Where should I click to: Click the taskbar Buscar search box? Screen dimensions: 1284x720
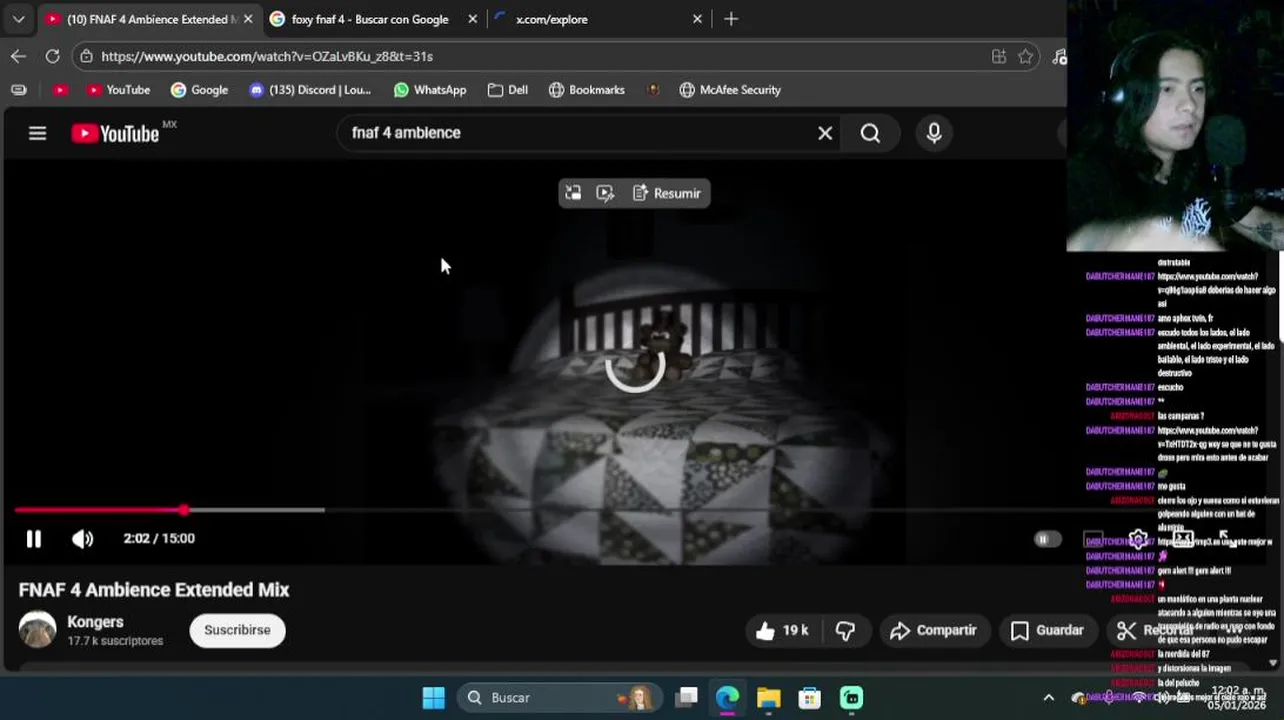560,698
